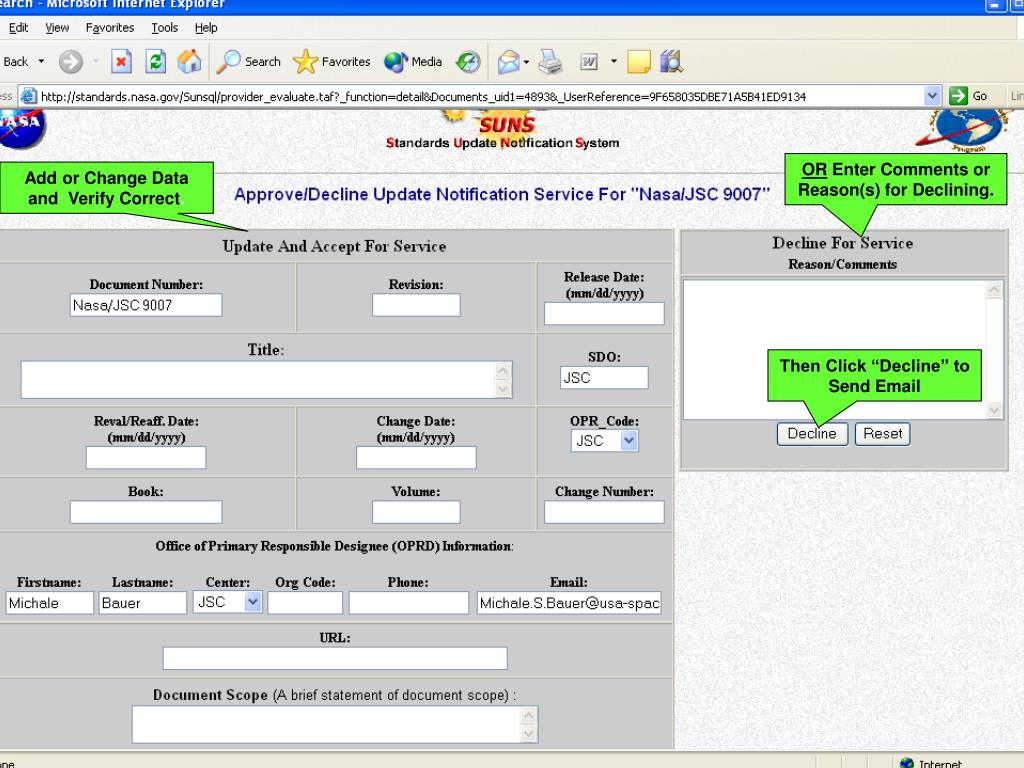Click the SUNS logo banner
The image size is (1024, 768).
point(502,129)
